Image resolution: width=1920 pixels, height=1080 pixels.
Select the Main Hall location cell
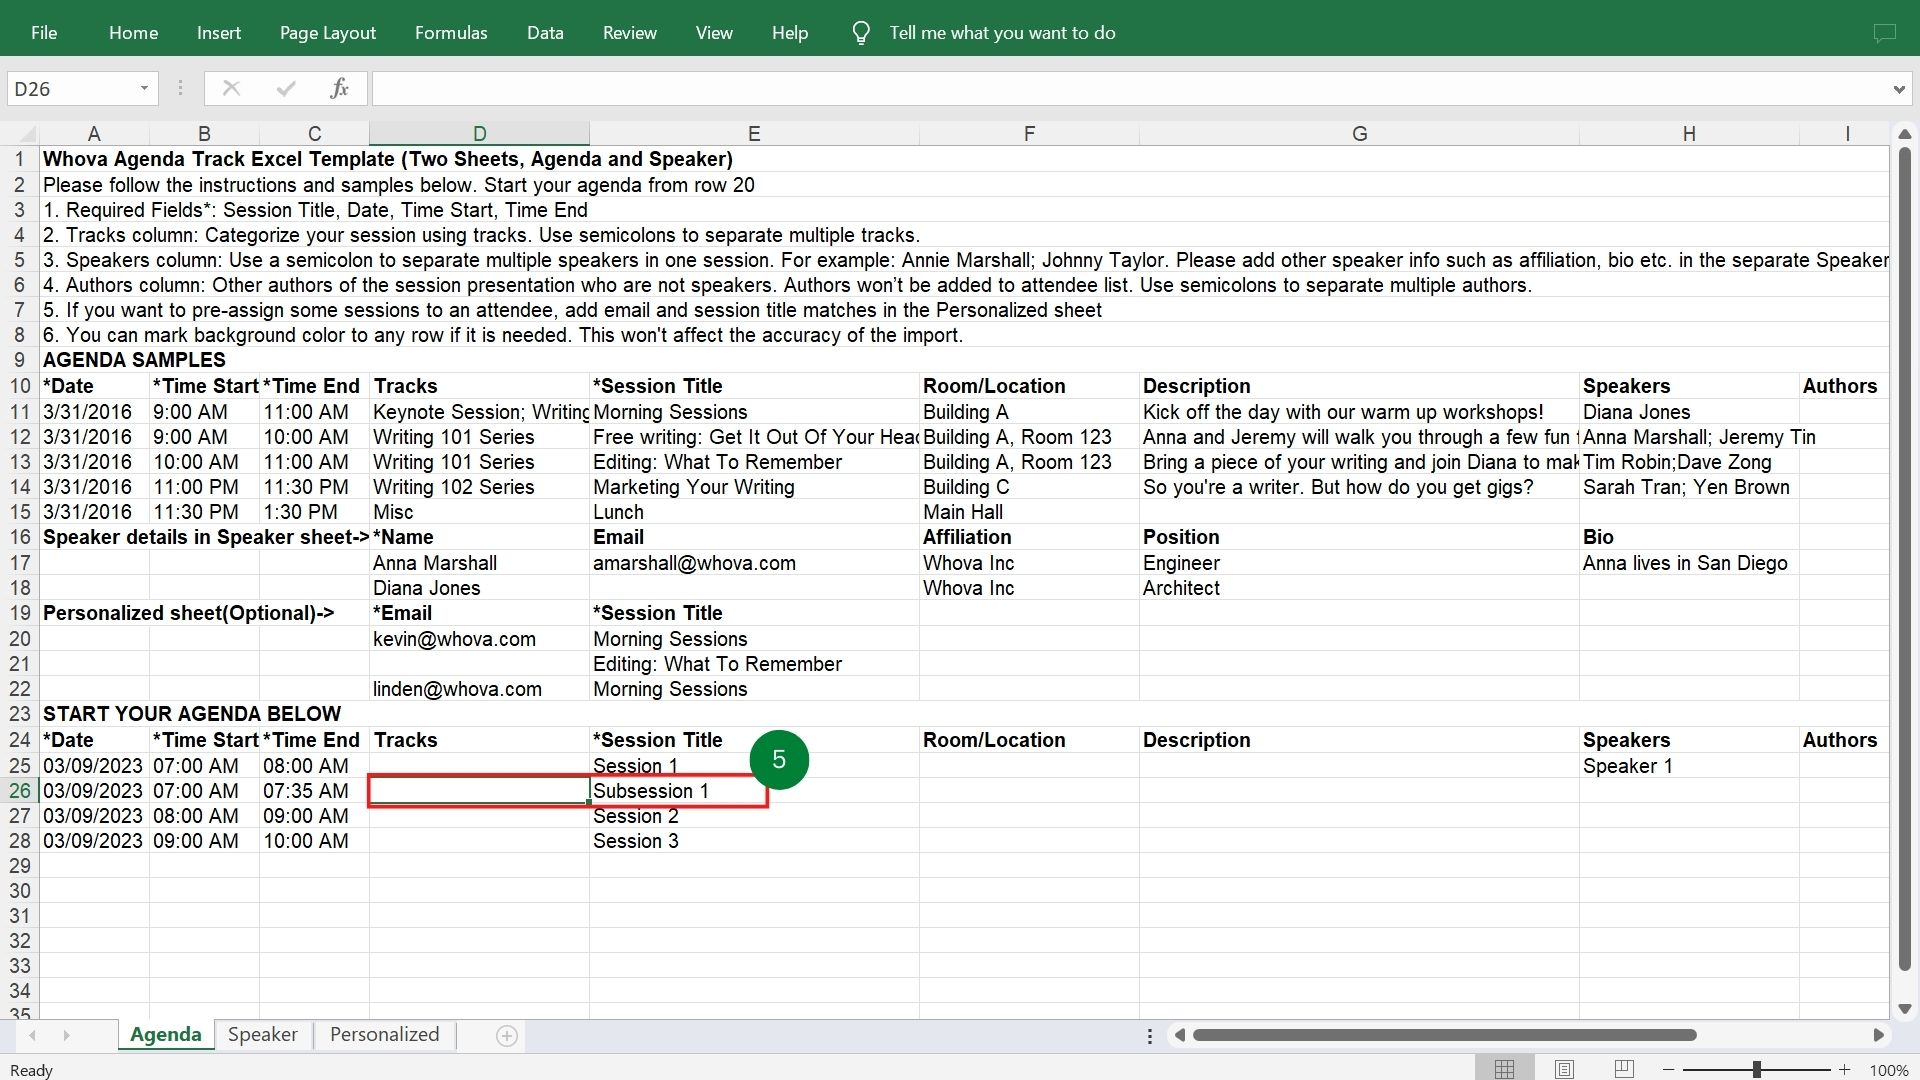pos(1029,512)
